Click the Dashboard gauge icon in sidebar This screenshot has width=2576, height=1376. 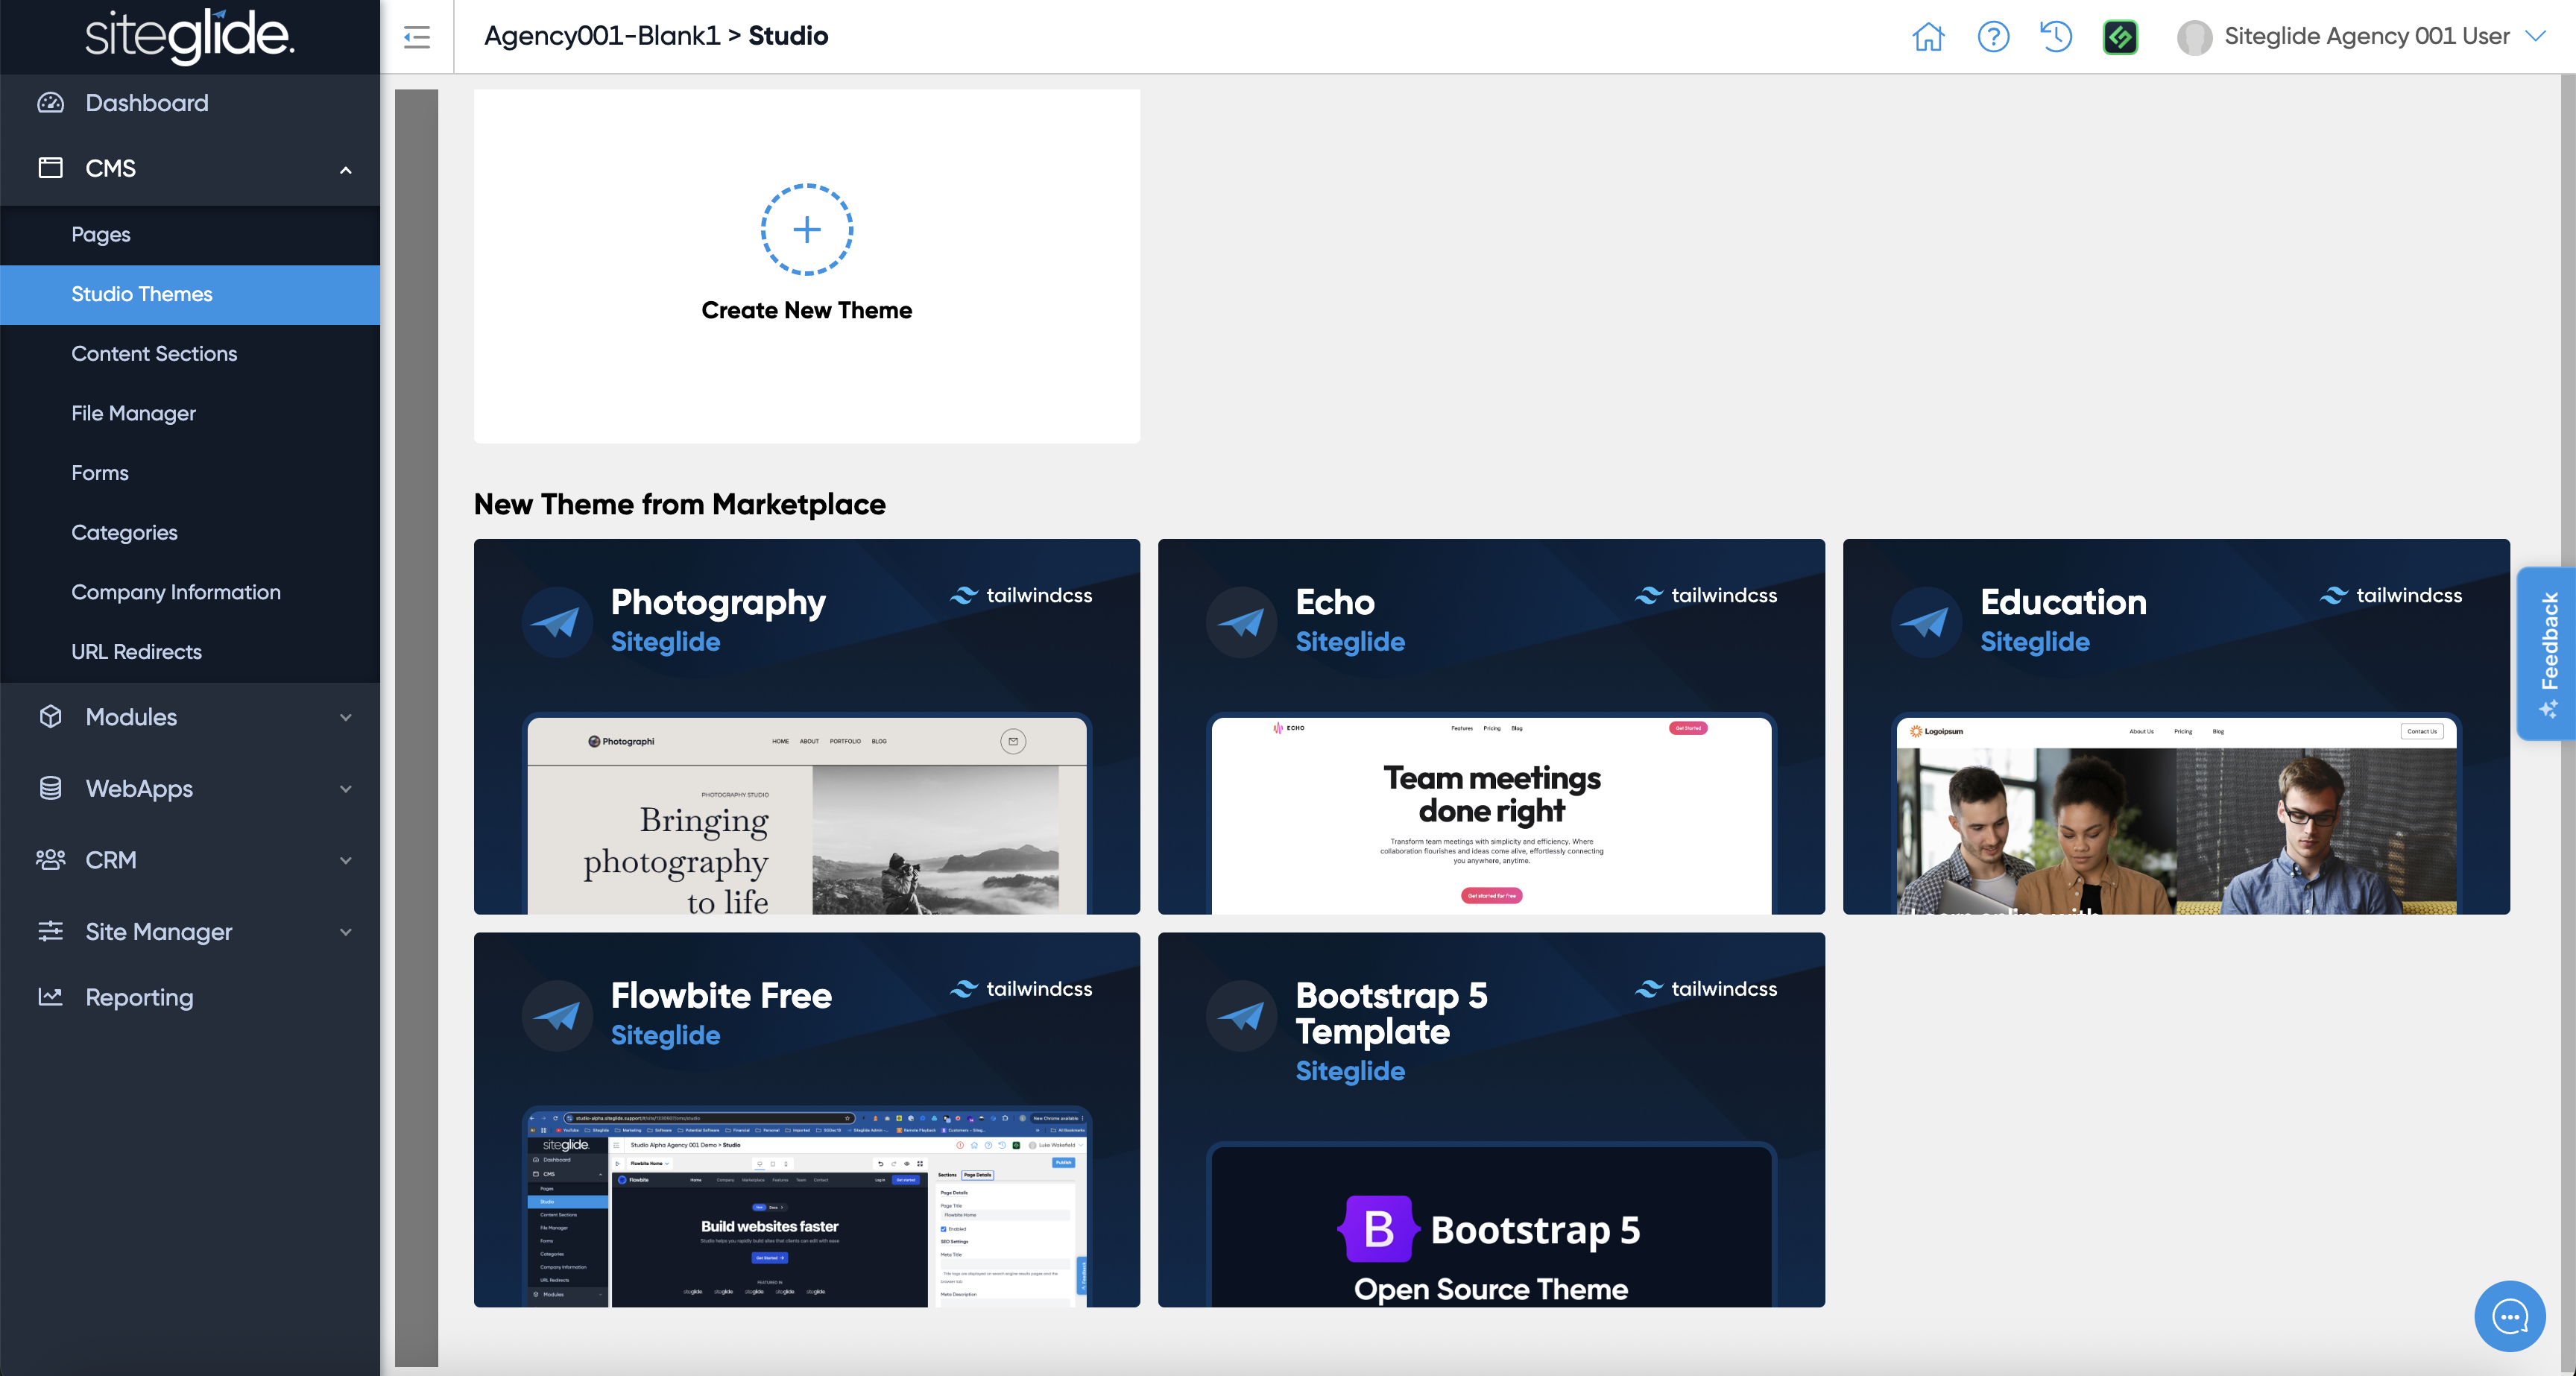[x=50, y=103]
